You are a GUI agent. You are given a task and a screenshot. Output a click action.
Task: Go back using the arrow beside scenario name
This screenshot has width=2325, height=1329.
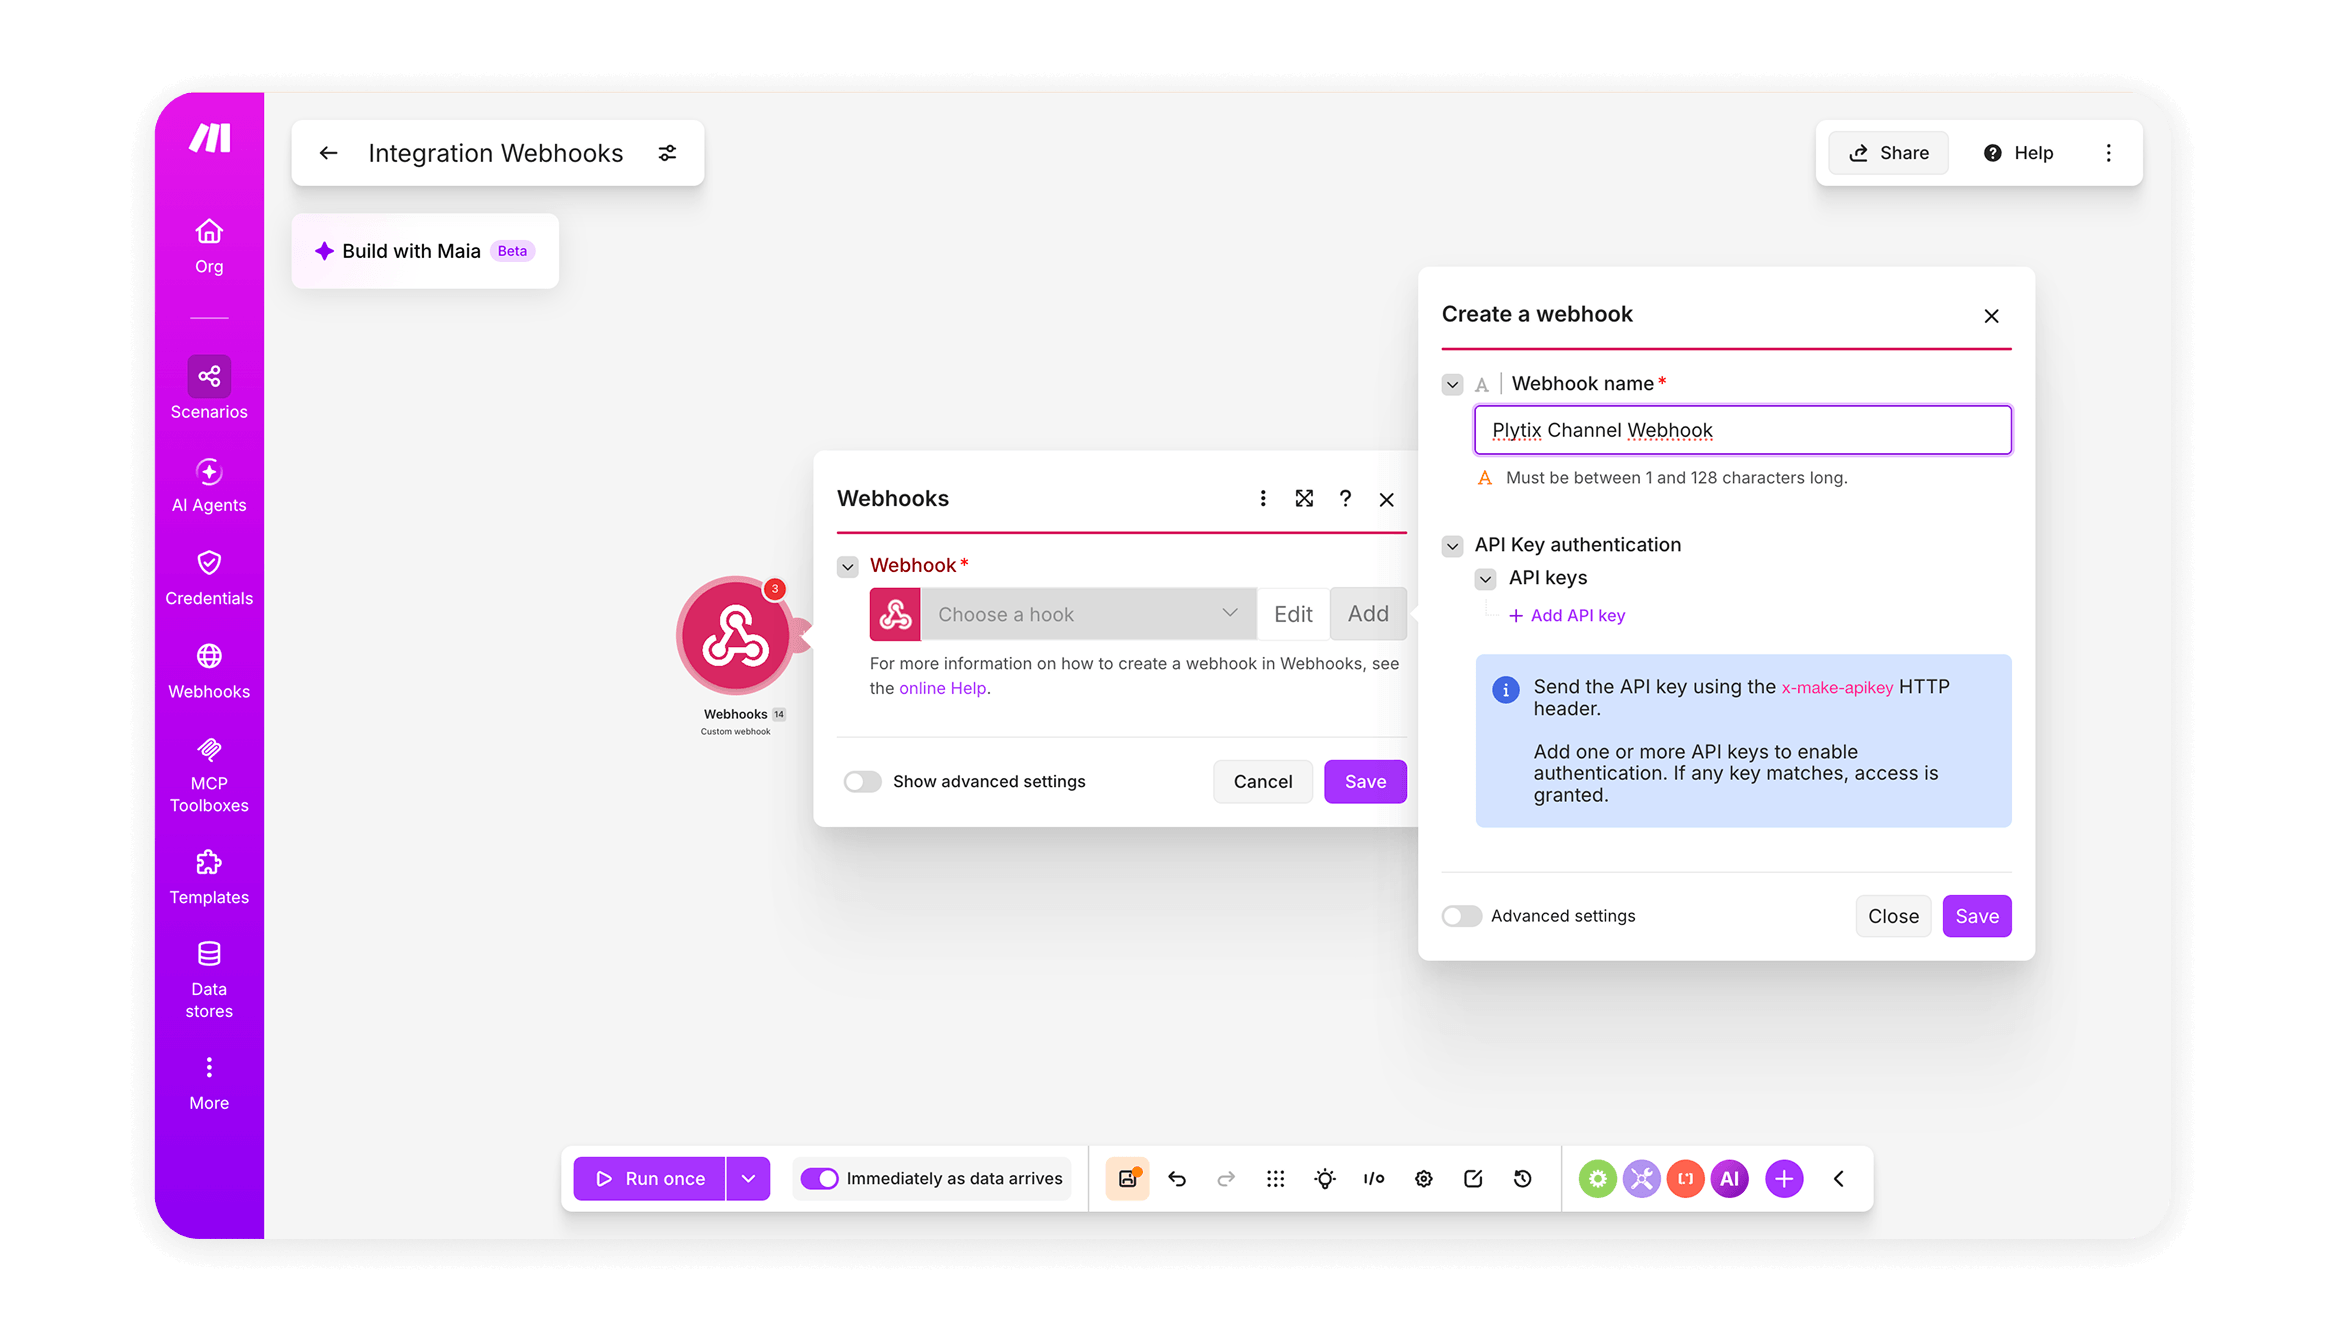328,153
